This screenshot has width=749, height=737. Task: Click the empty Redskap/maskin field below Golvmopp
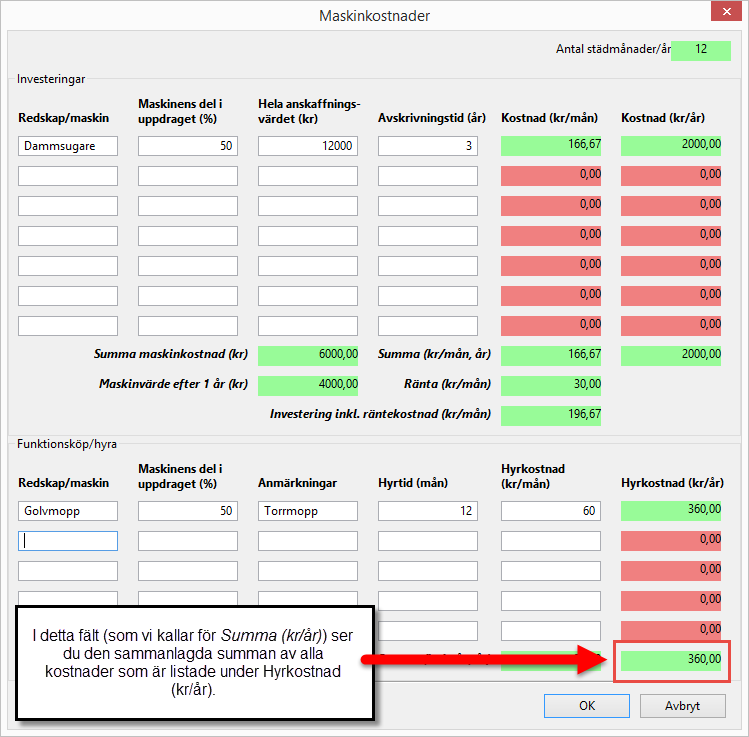(68, 541)
